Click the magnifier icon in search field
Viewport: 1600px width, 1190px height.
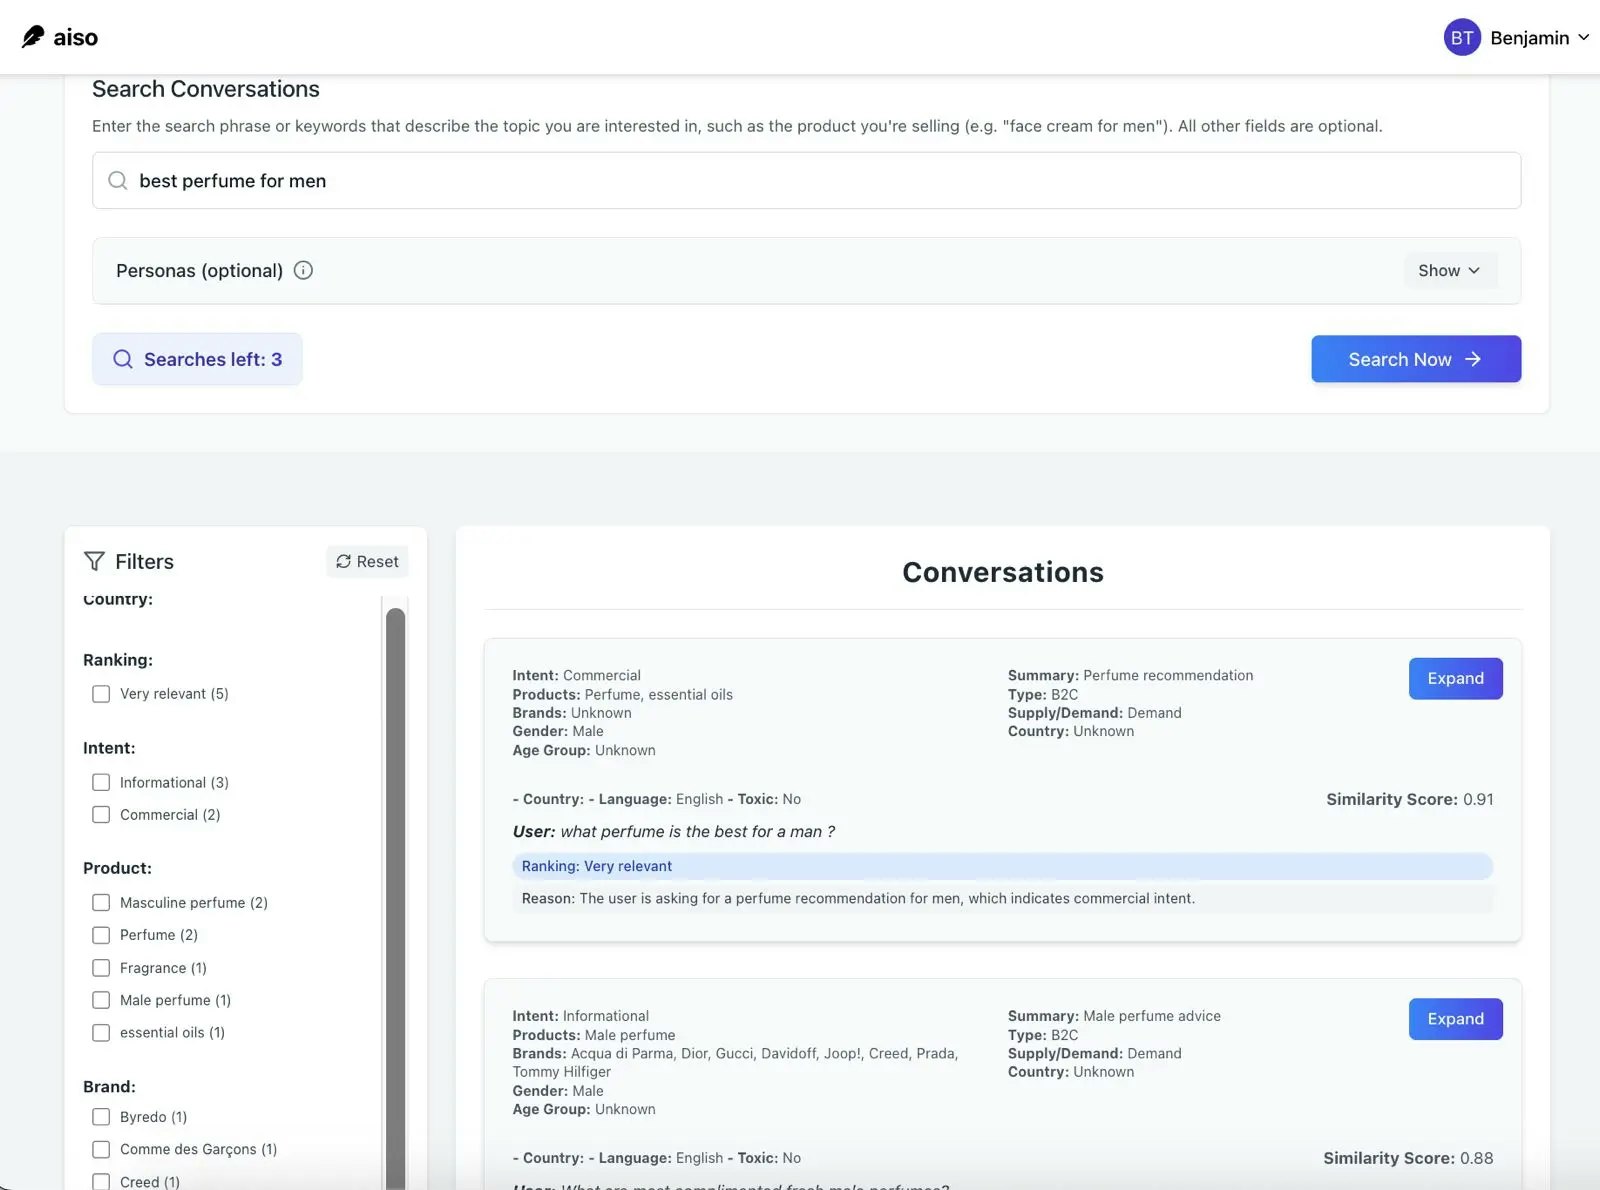tap(118, 181)
